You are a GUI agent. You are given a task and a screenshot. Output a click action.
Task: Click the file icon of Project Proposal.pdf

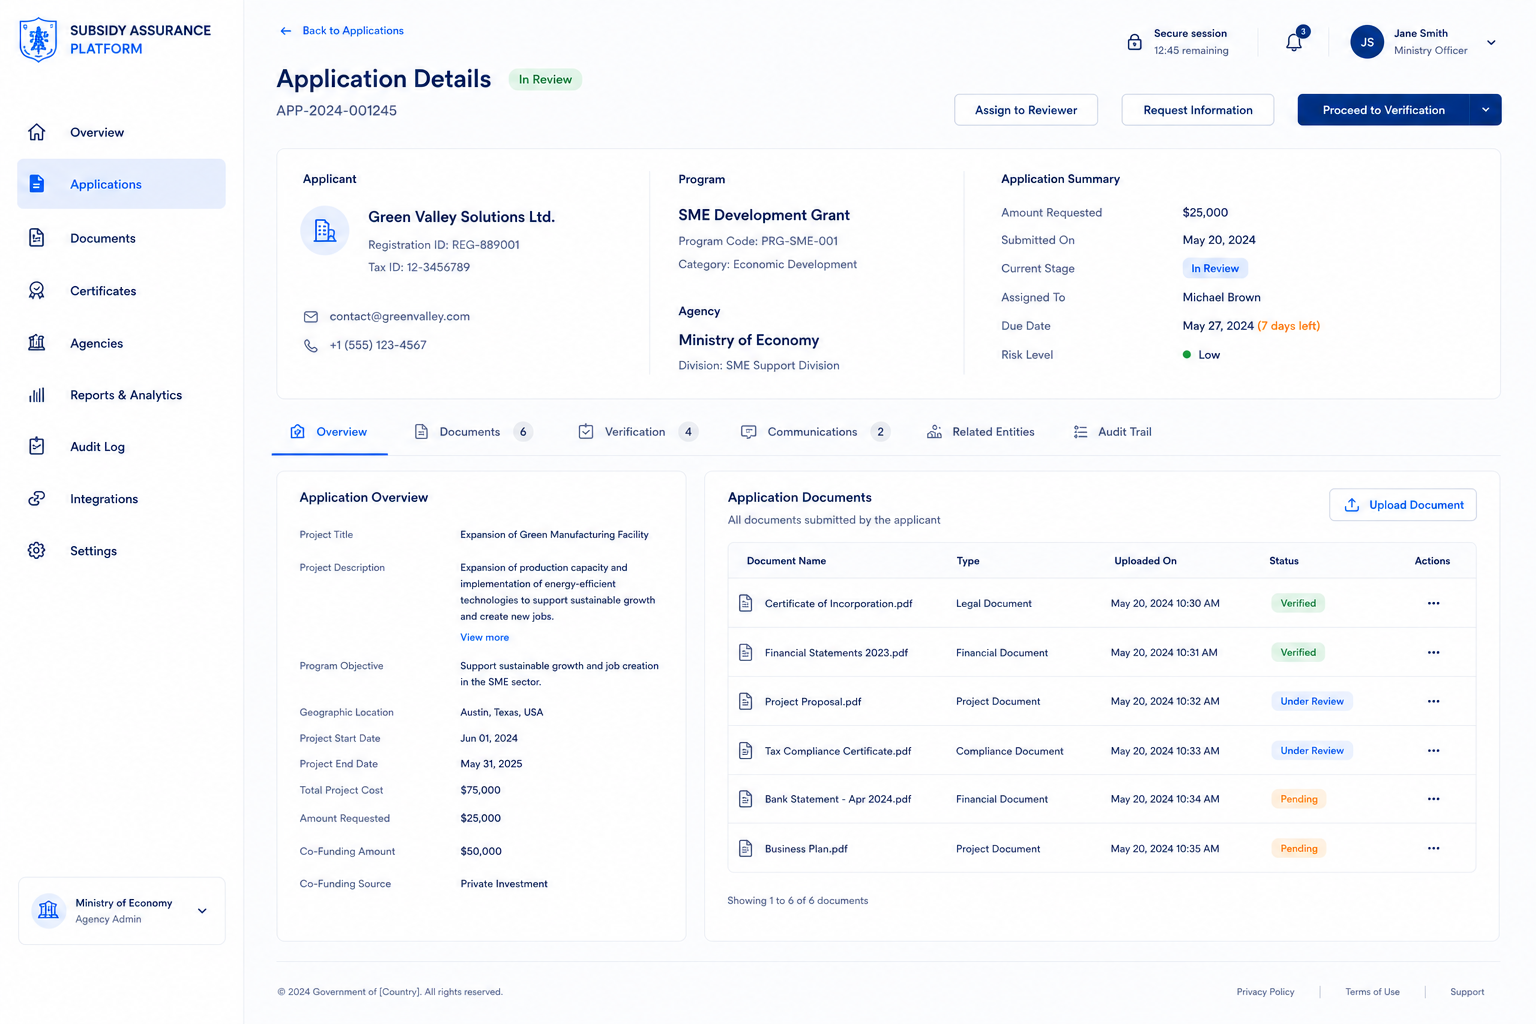tap(745, 701)
